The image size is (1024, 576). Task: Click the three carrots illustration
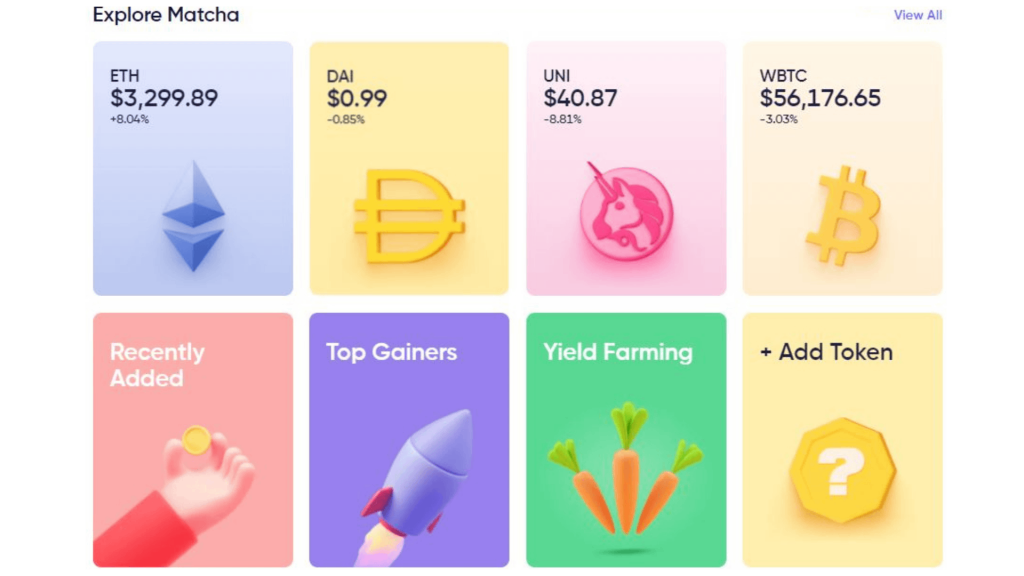pos(626,468)
